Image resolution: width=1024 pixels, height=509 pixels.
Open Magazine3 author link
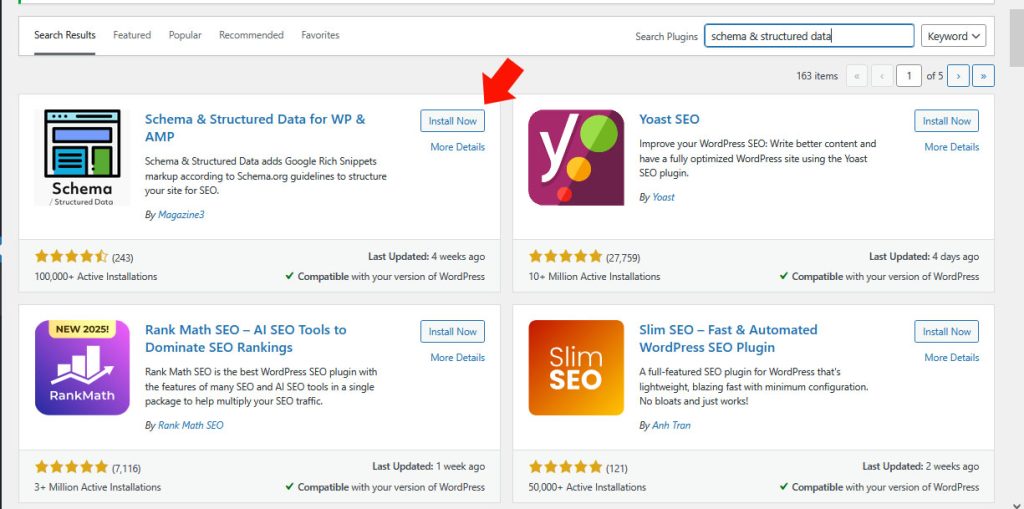pos(181,214)
